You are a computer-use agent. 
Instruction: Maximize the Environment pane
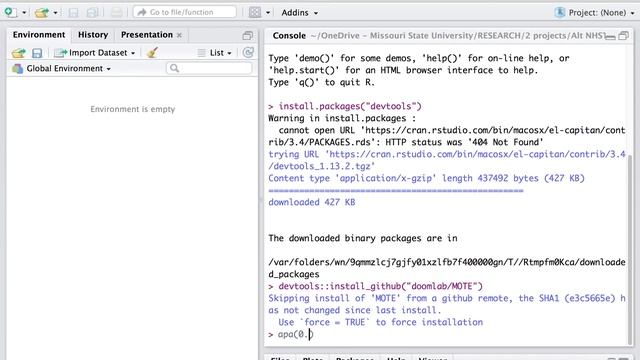247,36
